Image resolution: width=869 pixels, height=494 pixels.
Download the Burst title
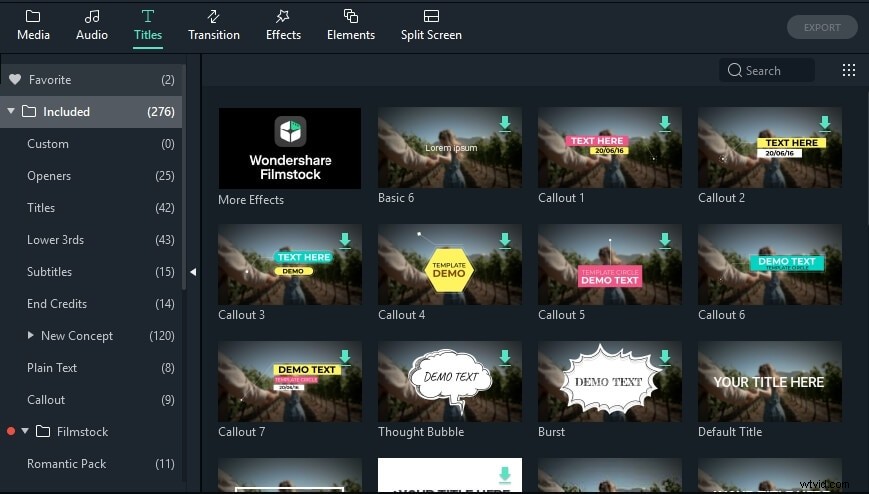click(665, 357)
